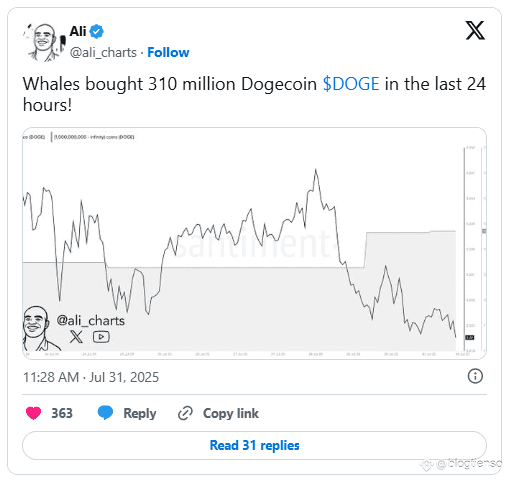Click the @ali_charts handle in header

pos(103,53)
